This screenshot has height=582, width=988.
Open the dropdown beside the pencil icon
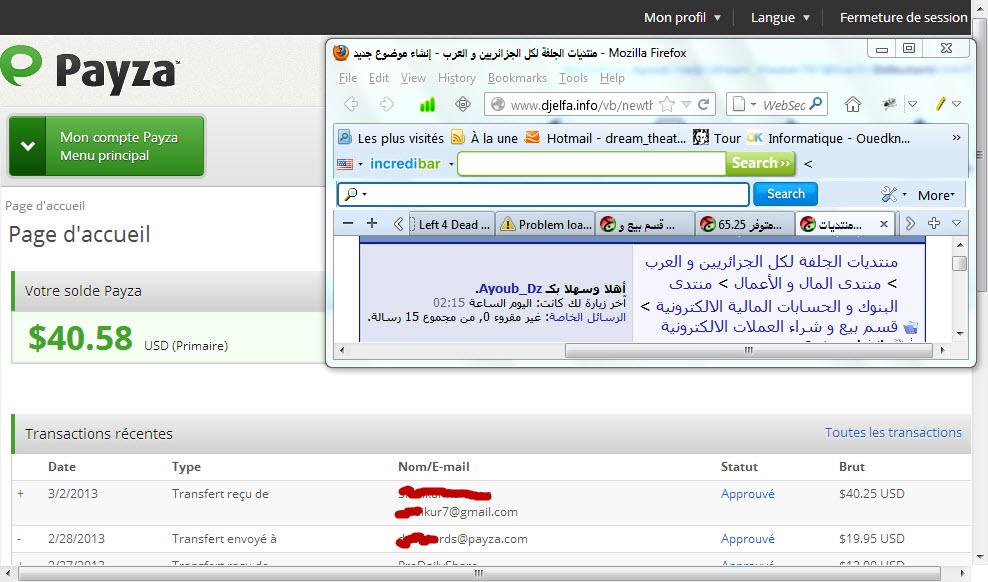coord(956,104)
